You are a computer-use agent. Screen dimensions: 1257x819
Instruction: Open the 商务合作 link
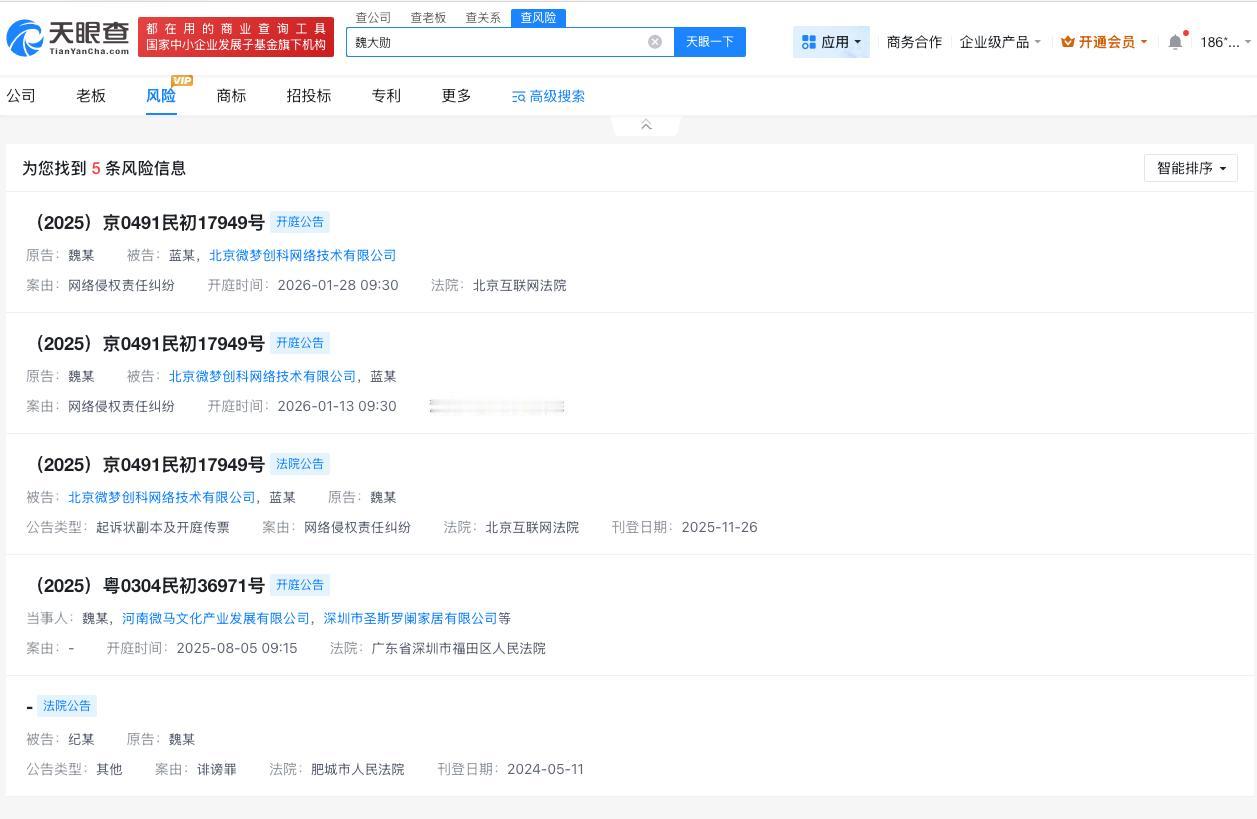pos(914,42)
